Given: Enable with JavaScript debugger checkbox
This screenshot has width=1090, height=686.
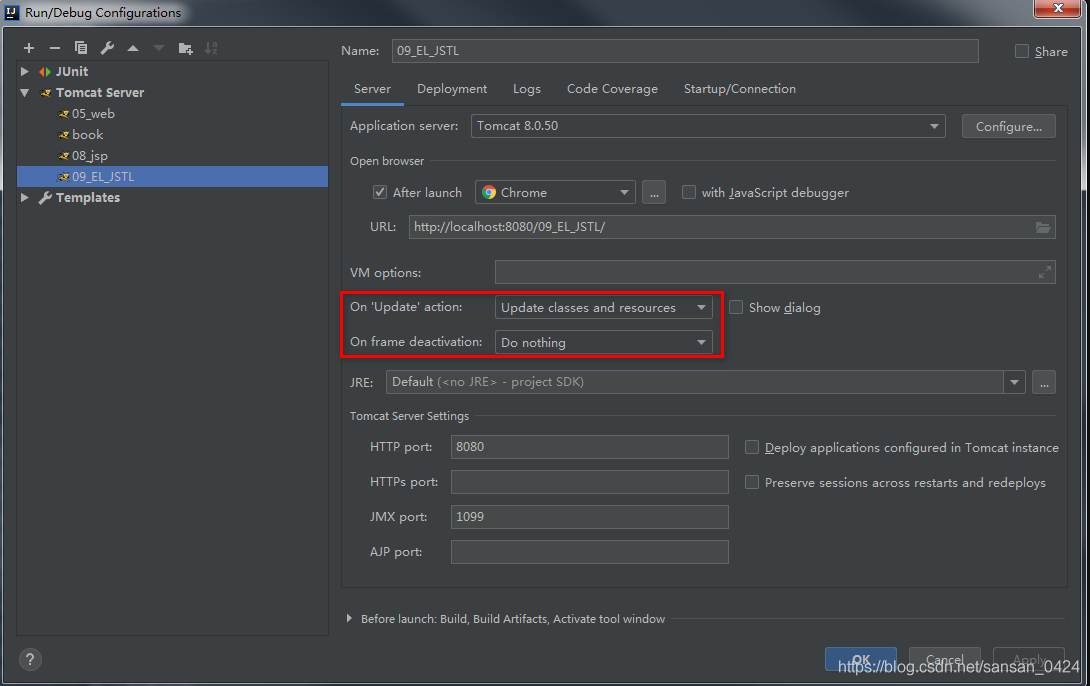Looking at the screenshot, I should [689, 192].
